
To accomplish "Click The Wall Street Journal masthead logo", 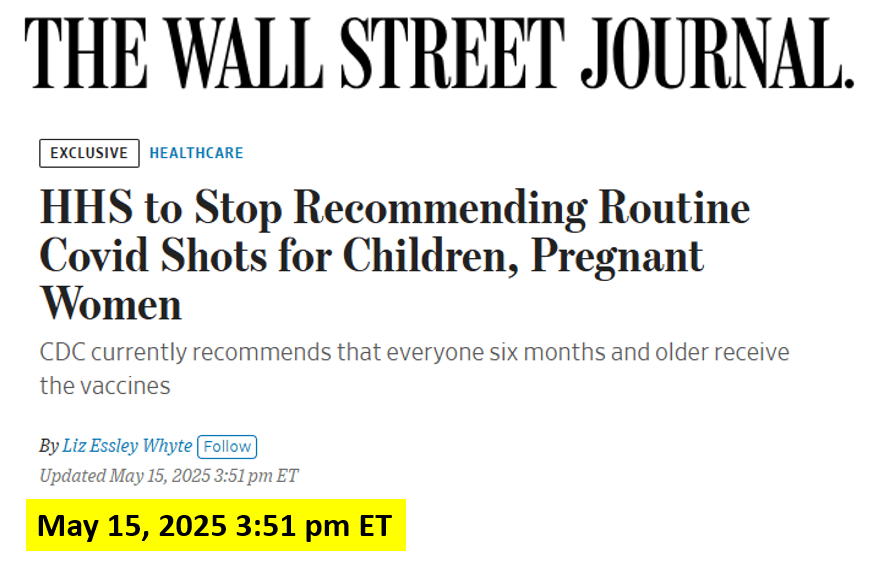I will [439, 53].
